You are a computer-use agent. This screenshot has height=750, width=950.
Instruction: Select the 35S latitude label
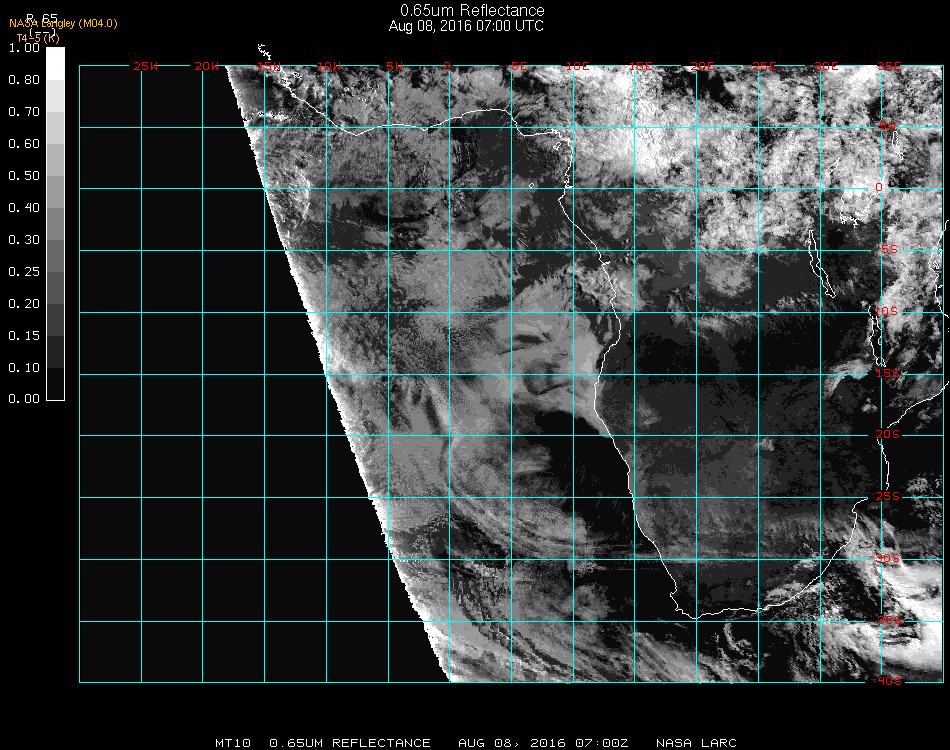[x=889, y=620]
